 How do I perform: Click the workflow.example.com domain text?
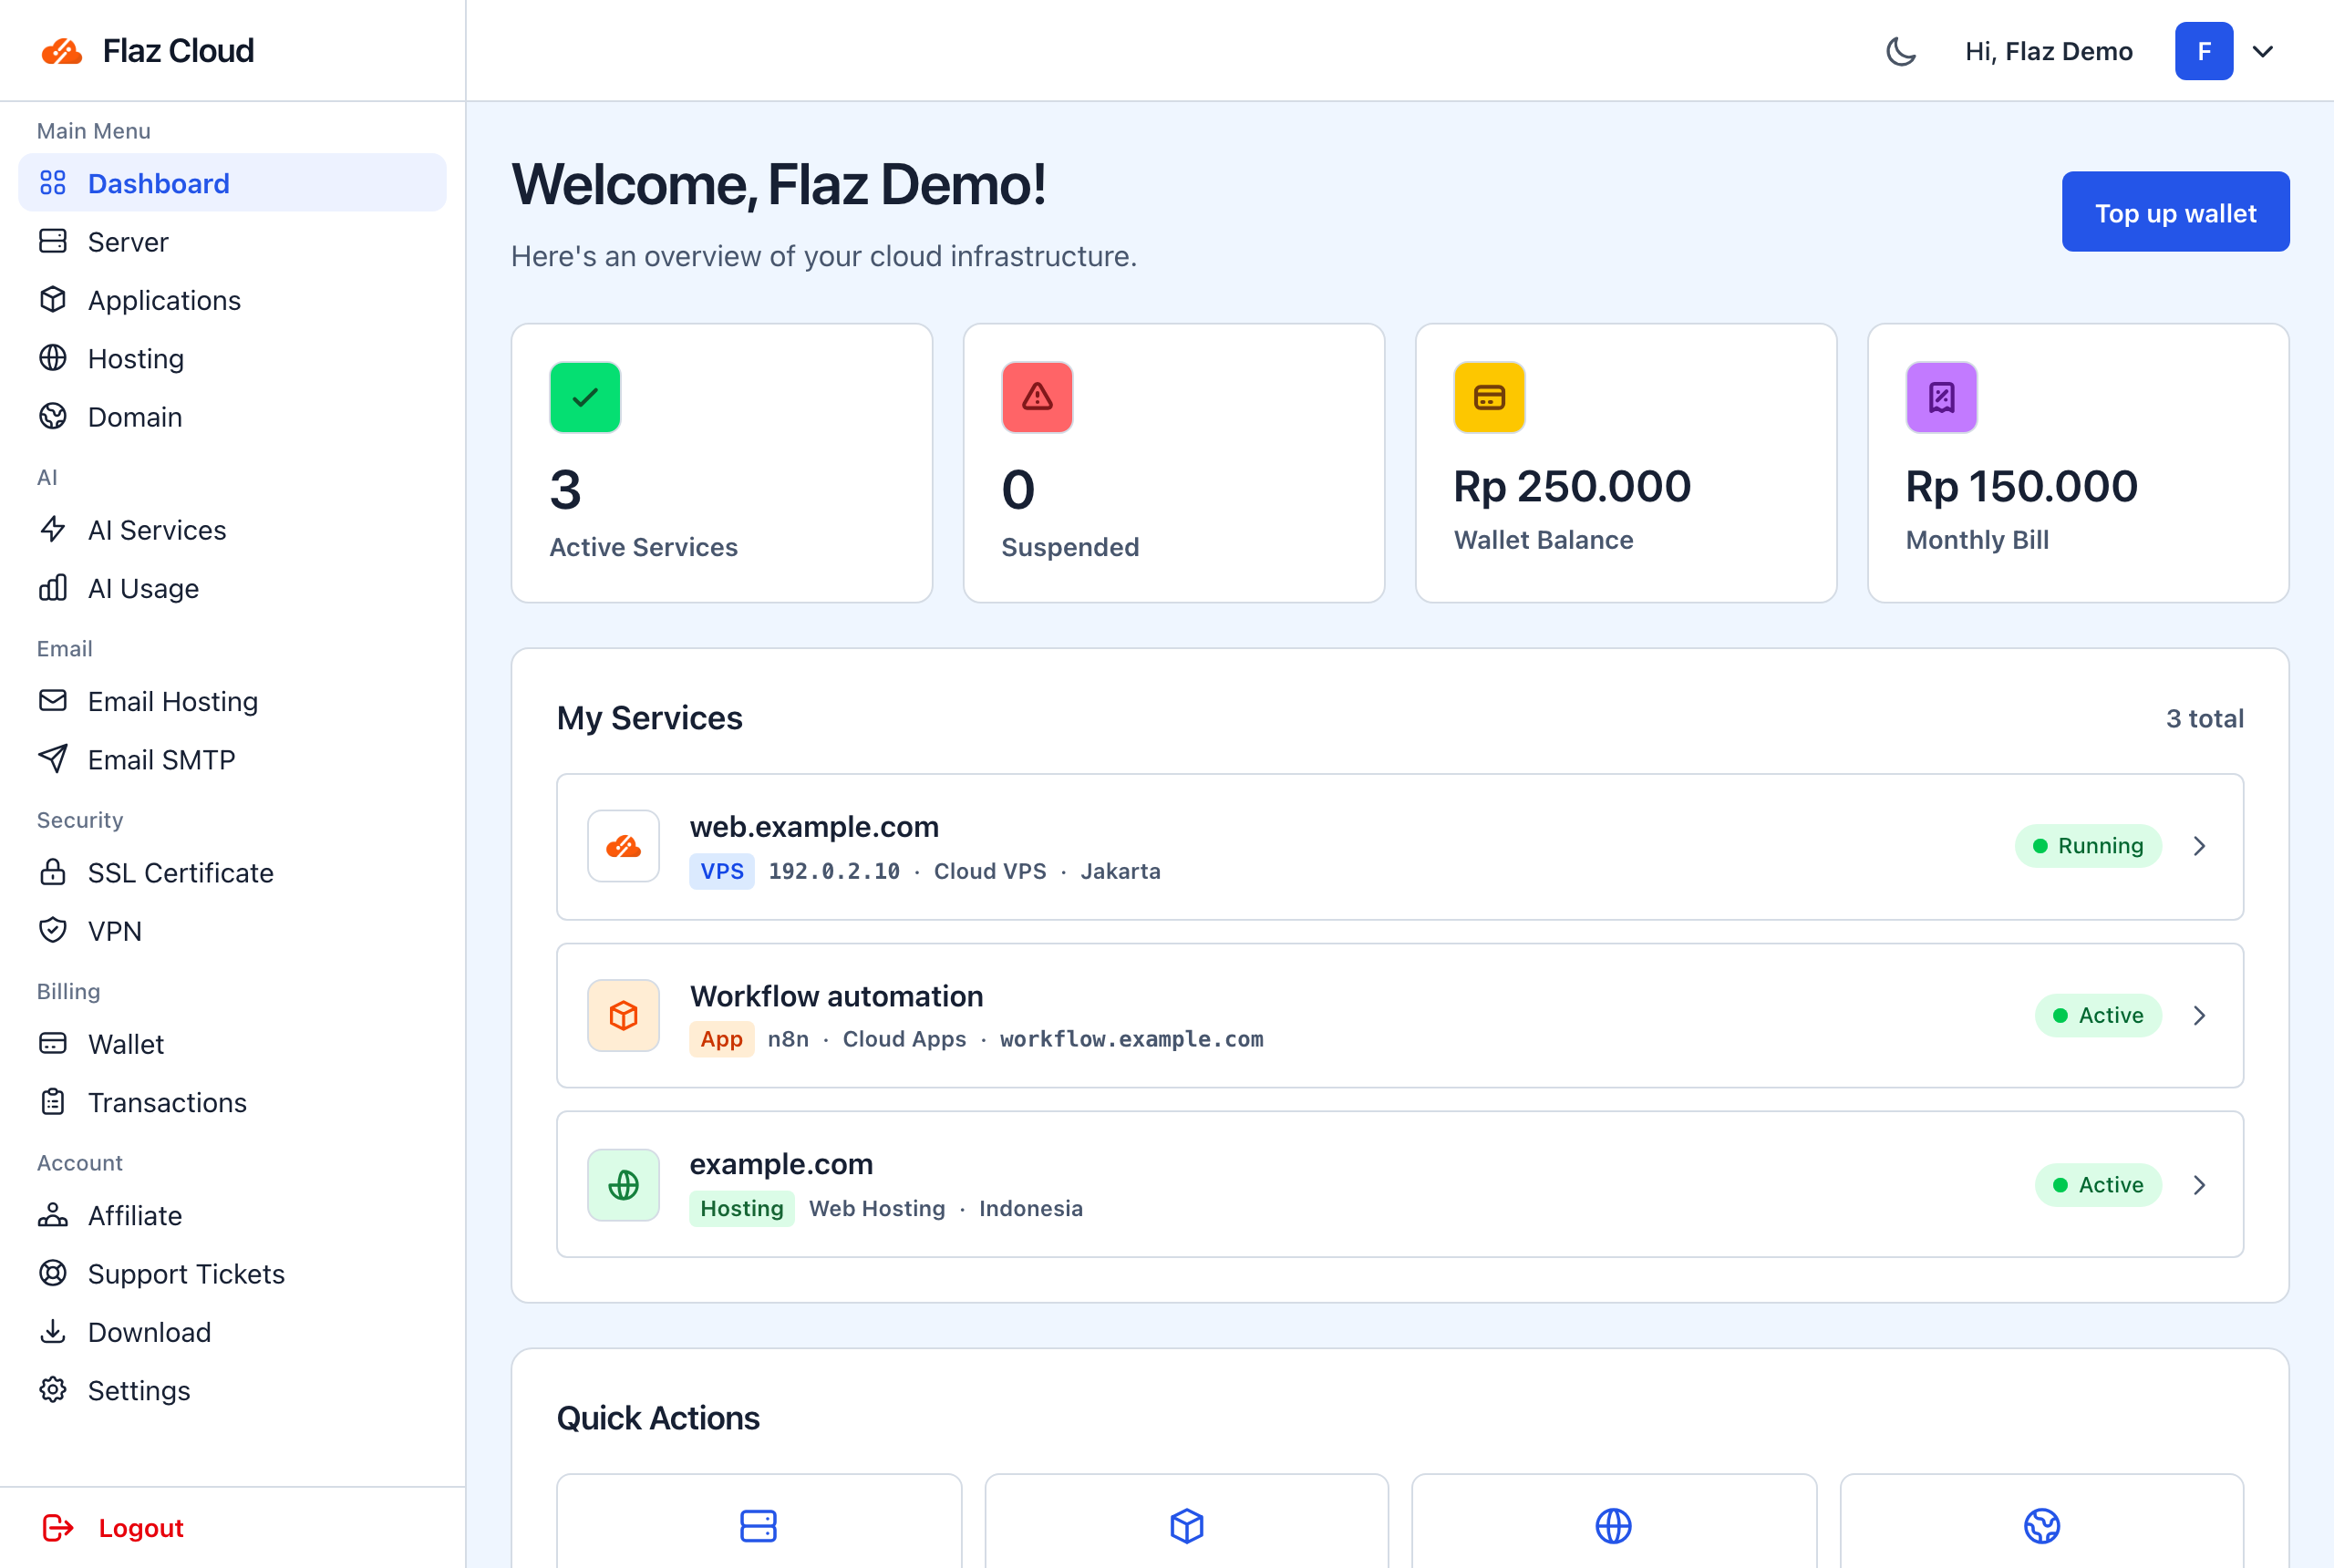tap(1131, 1039)
